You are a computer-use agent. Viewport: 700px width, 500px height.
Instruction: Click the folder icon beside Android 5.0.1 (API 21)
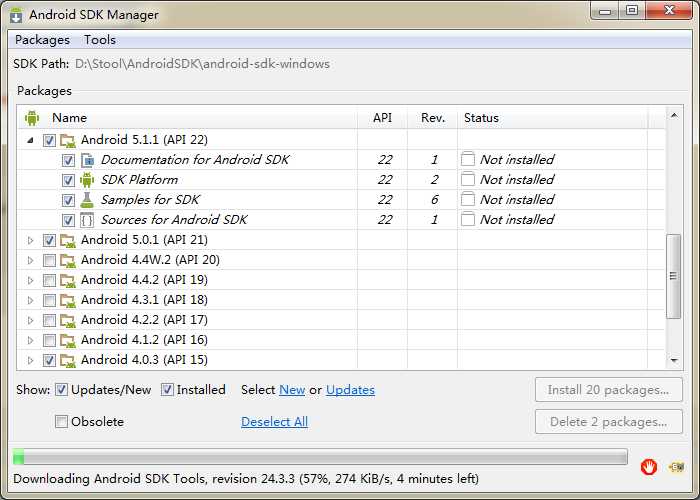[68, 240]
